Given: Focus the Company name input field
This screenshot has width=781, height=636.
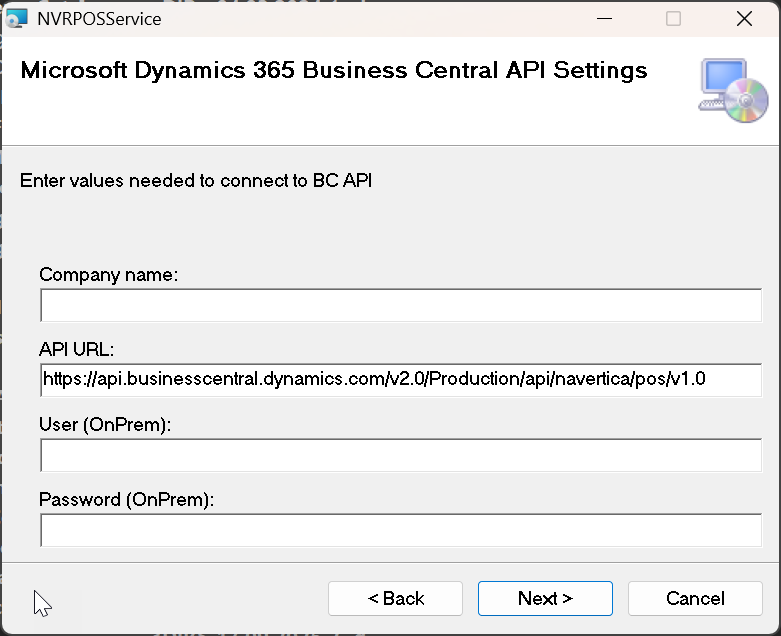Looking at the screenshot, I should 400,306.
